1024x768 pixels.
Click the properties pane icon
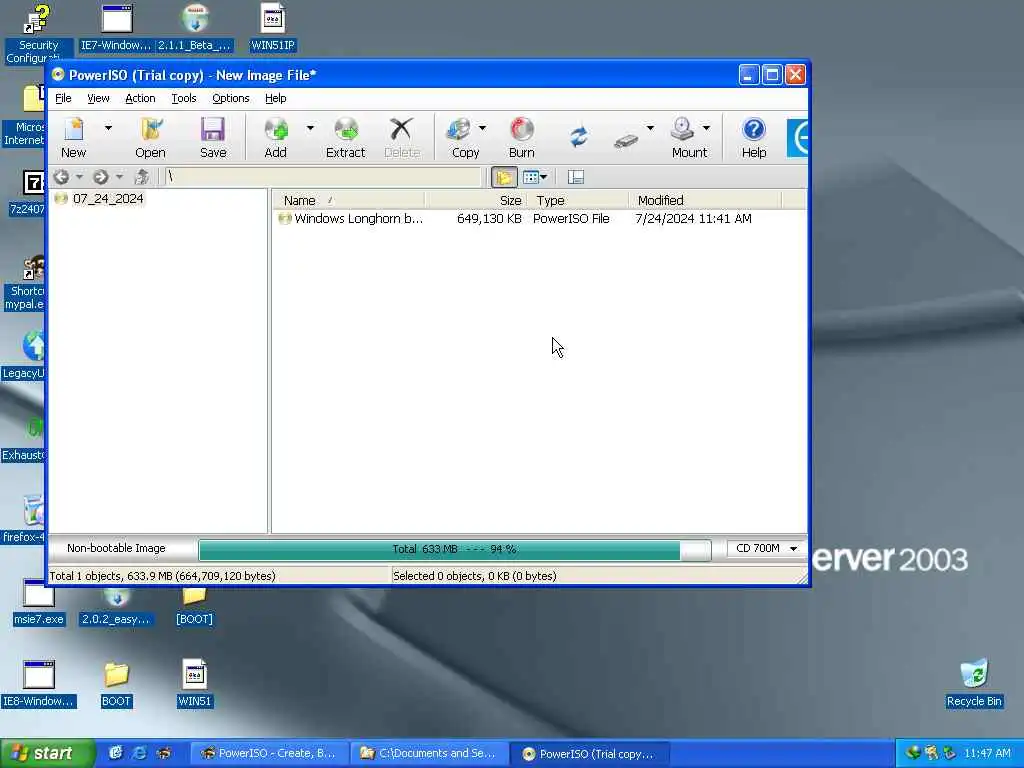coord(575,177)
